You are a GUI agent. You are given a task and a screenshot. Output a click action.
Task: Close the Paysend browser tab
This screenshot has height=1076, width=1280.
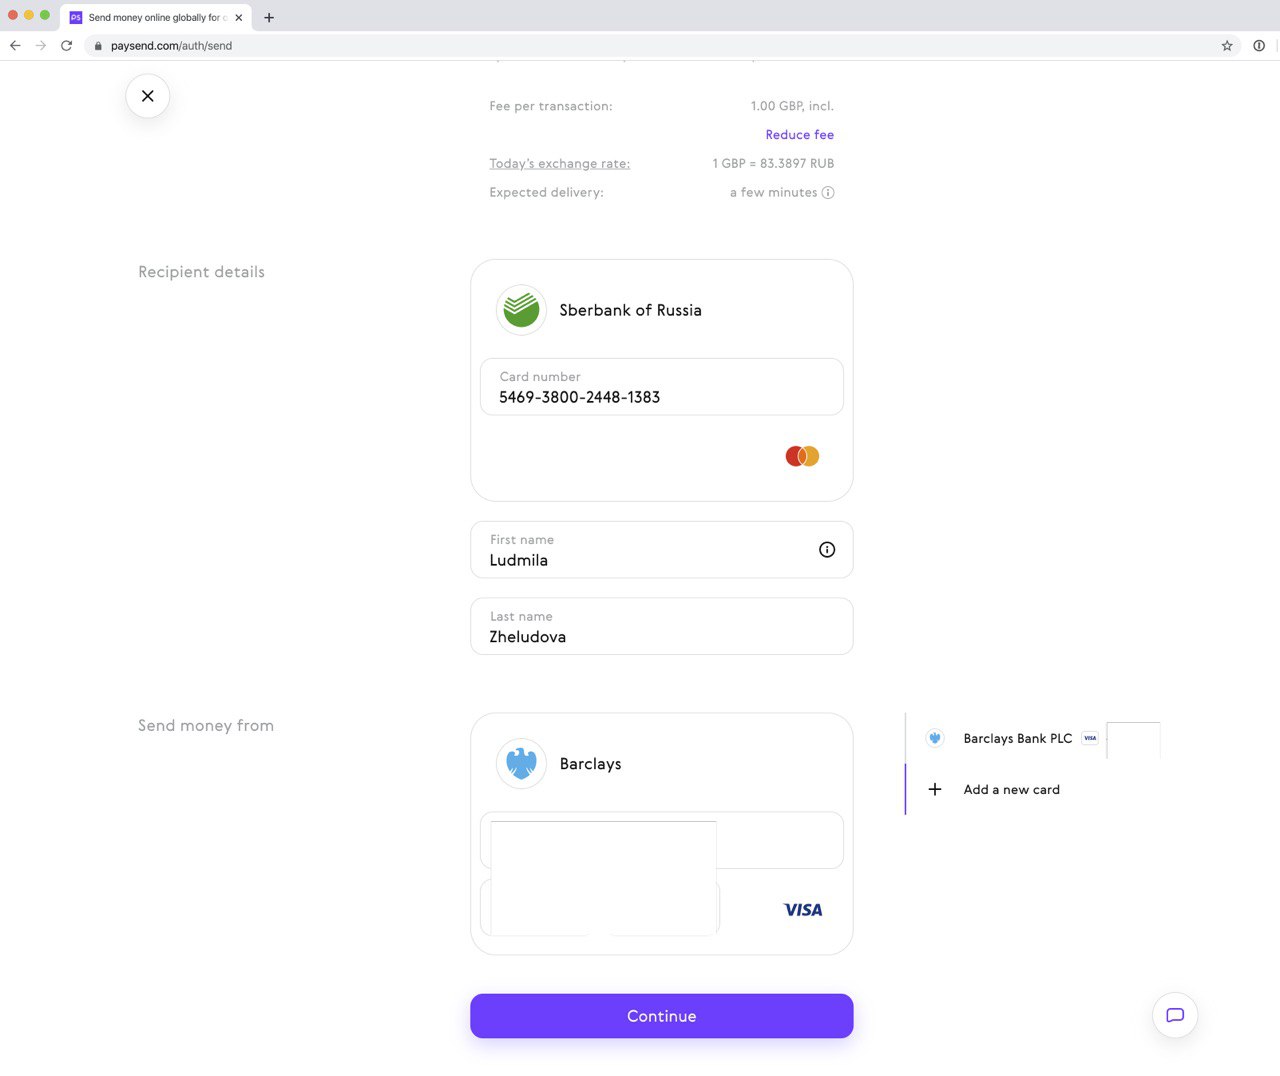[239, 18]
